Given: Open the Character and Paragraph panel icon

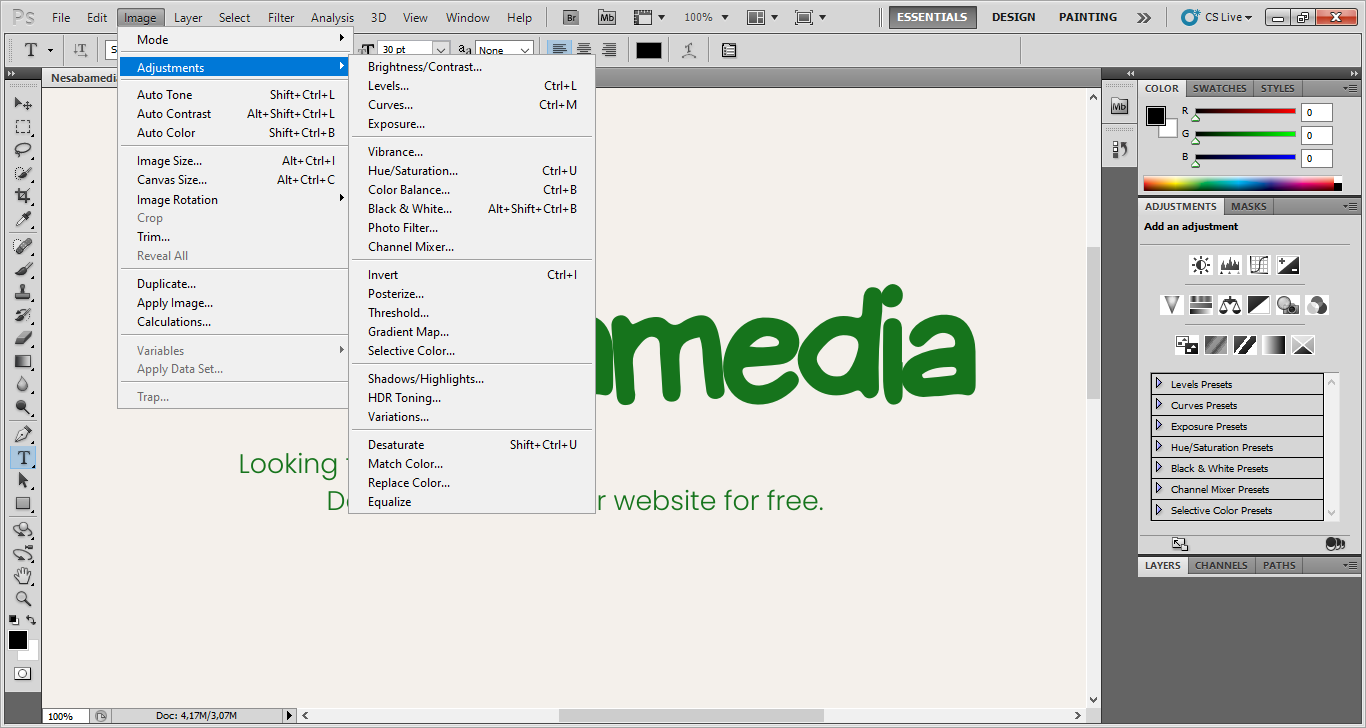Looking at the screenshot, I should tap(729, 50).
